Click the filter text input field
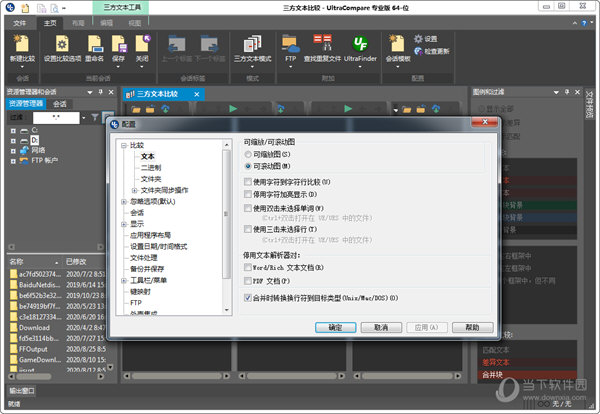This screenshot has height=414, width=600. tap(56, 117)
